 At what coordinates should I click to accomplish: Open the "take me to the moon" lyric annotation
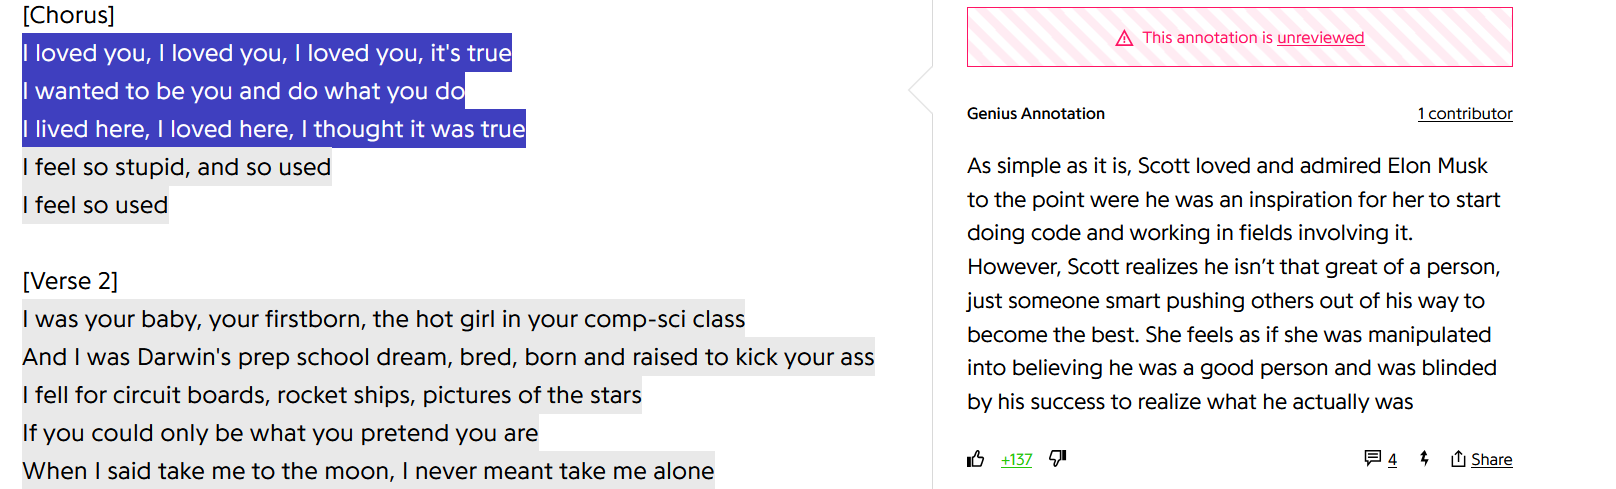pyautogui.click(x=368, y=471)
